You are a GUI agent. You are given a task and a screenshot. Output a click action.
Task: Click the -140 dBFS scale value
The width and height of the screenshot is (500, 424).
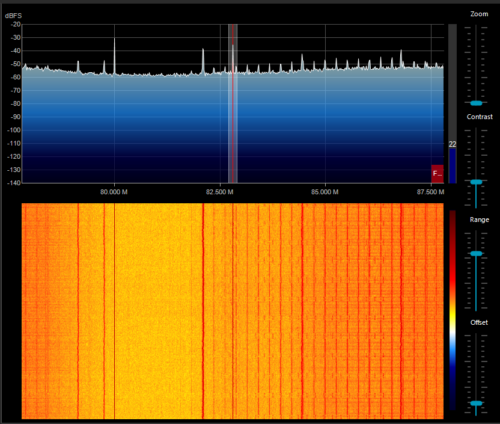pos(14,183)
